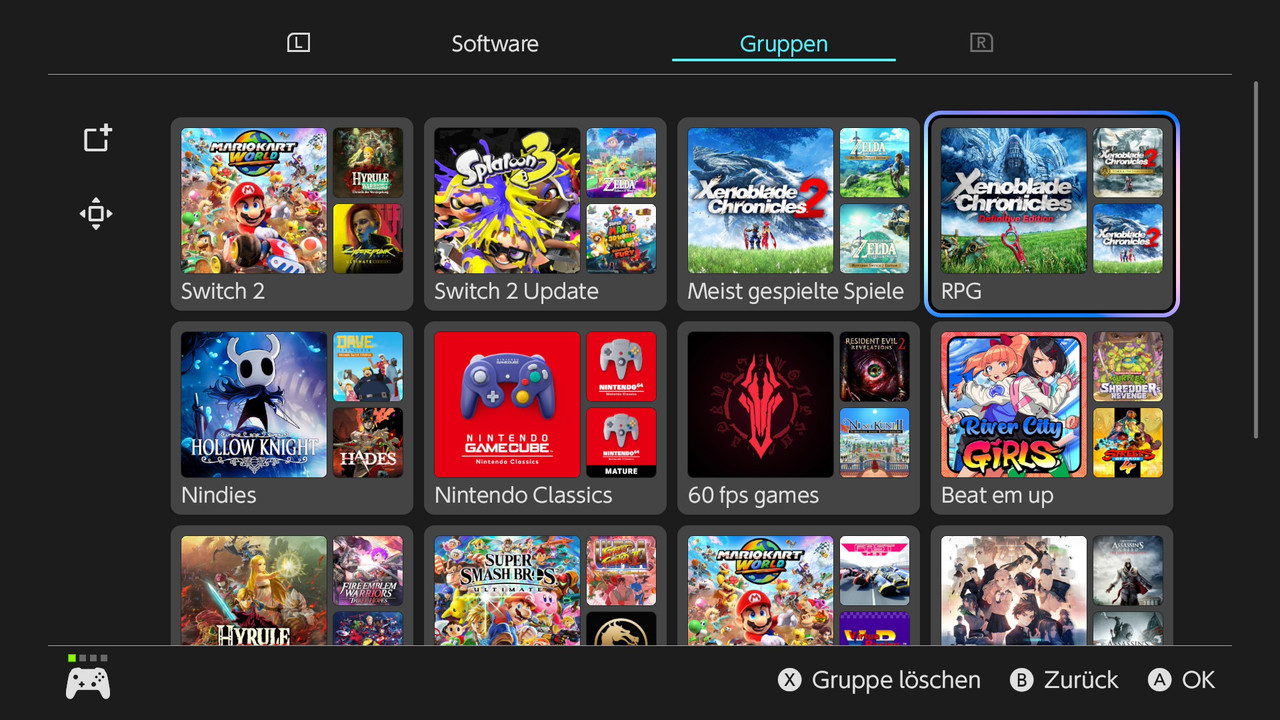
Task: Open the Switch 2 Update group
Action: point(545,214)
